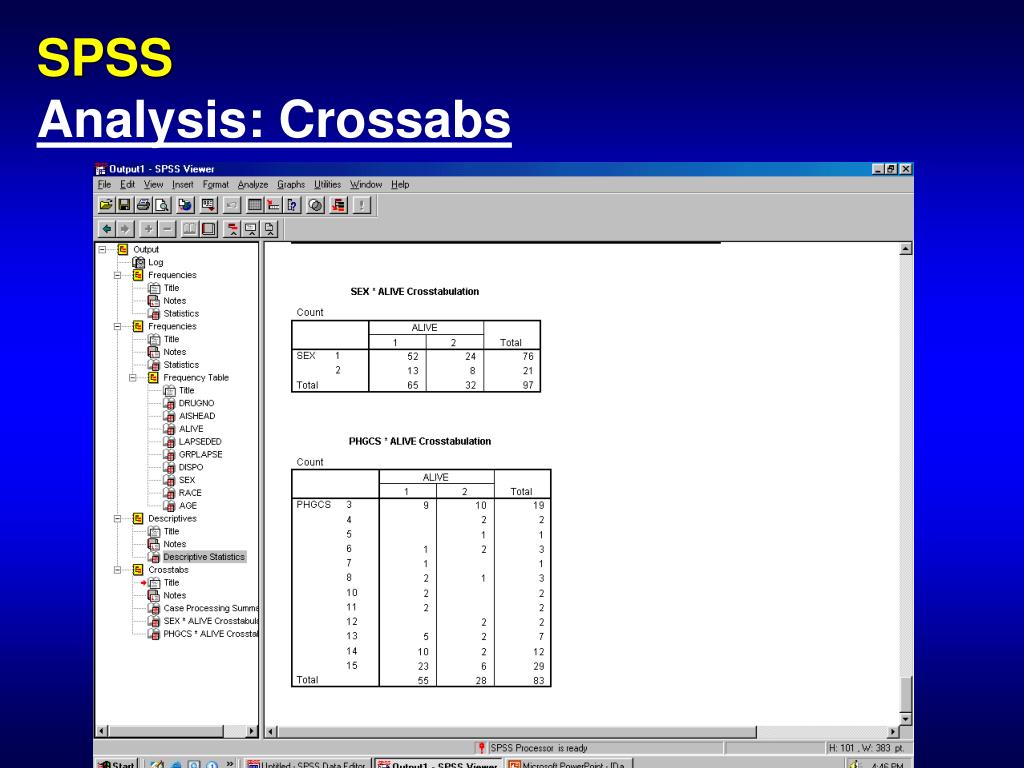Select SEX * ALIVE Crosstabulation outline item

(x=210, y=621)
